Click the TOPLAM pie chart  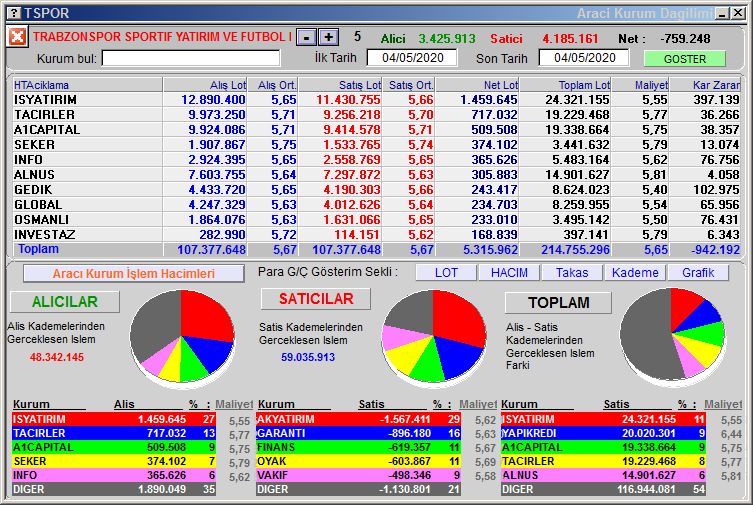(x=672, y=335)
